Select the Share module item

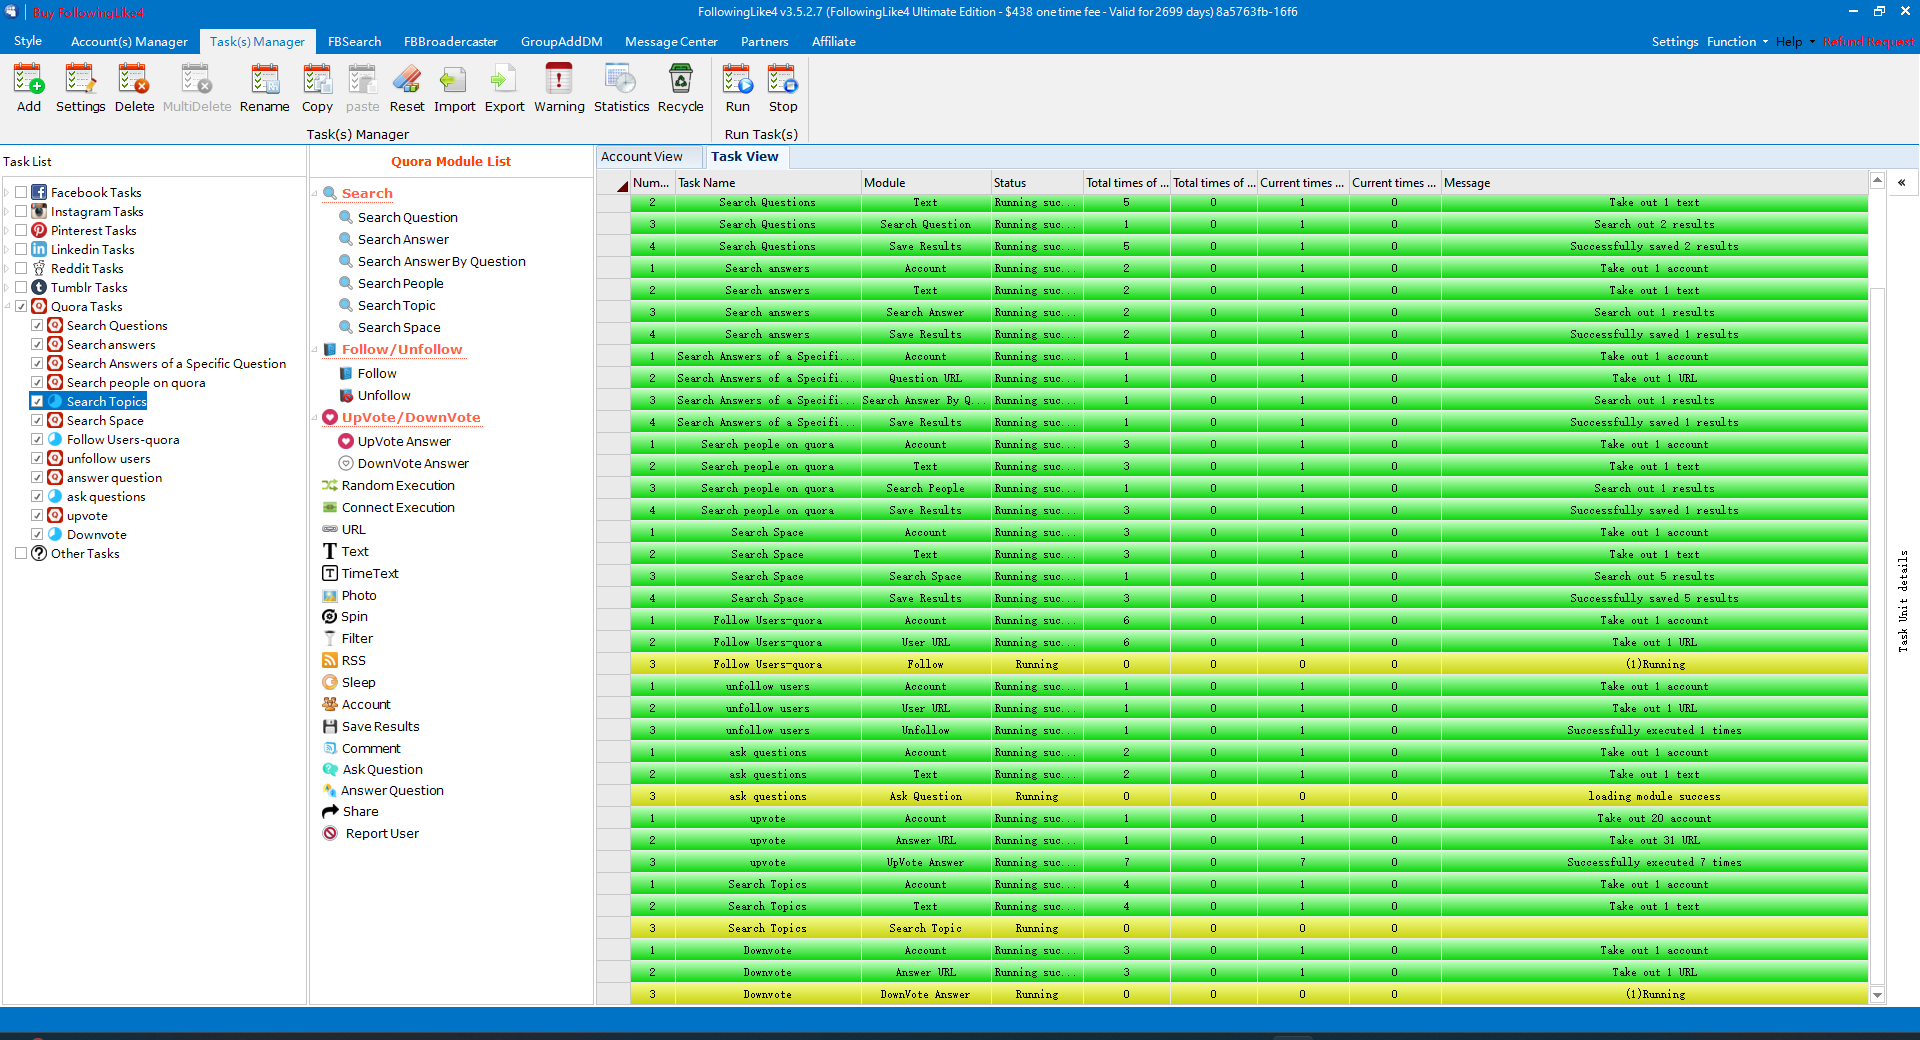360,811
